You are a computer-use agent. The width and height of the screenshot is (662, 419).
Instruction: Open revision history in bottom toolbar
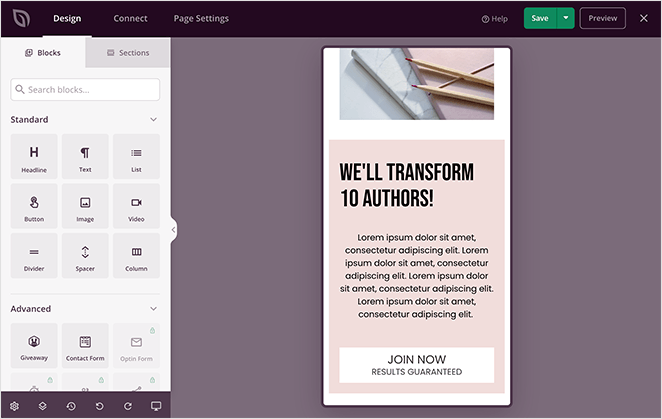[71, 406]
